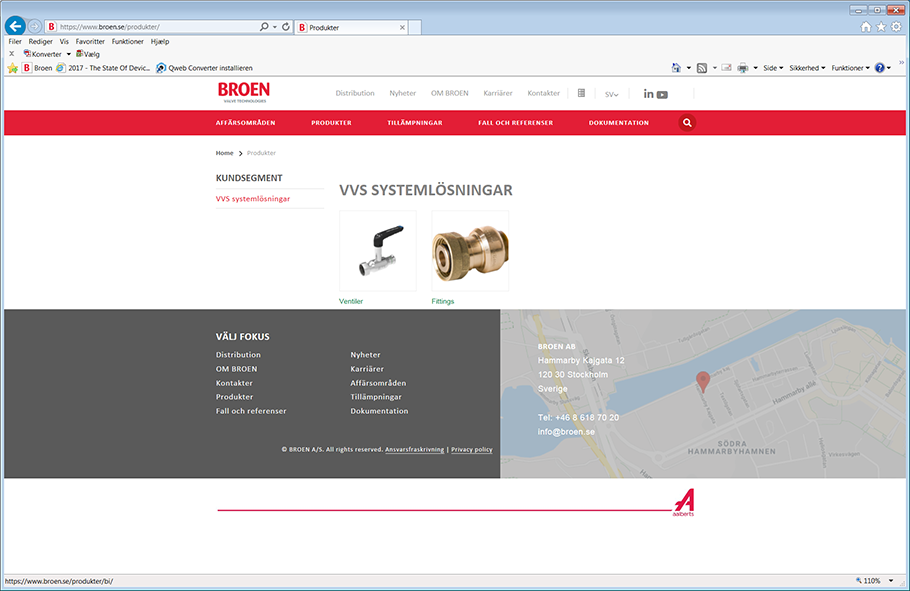
Task: Open the address bar search dropdown arrow
Action: click(275, 27)
